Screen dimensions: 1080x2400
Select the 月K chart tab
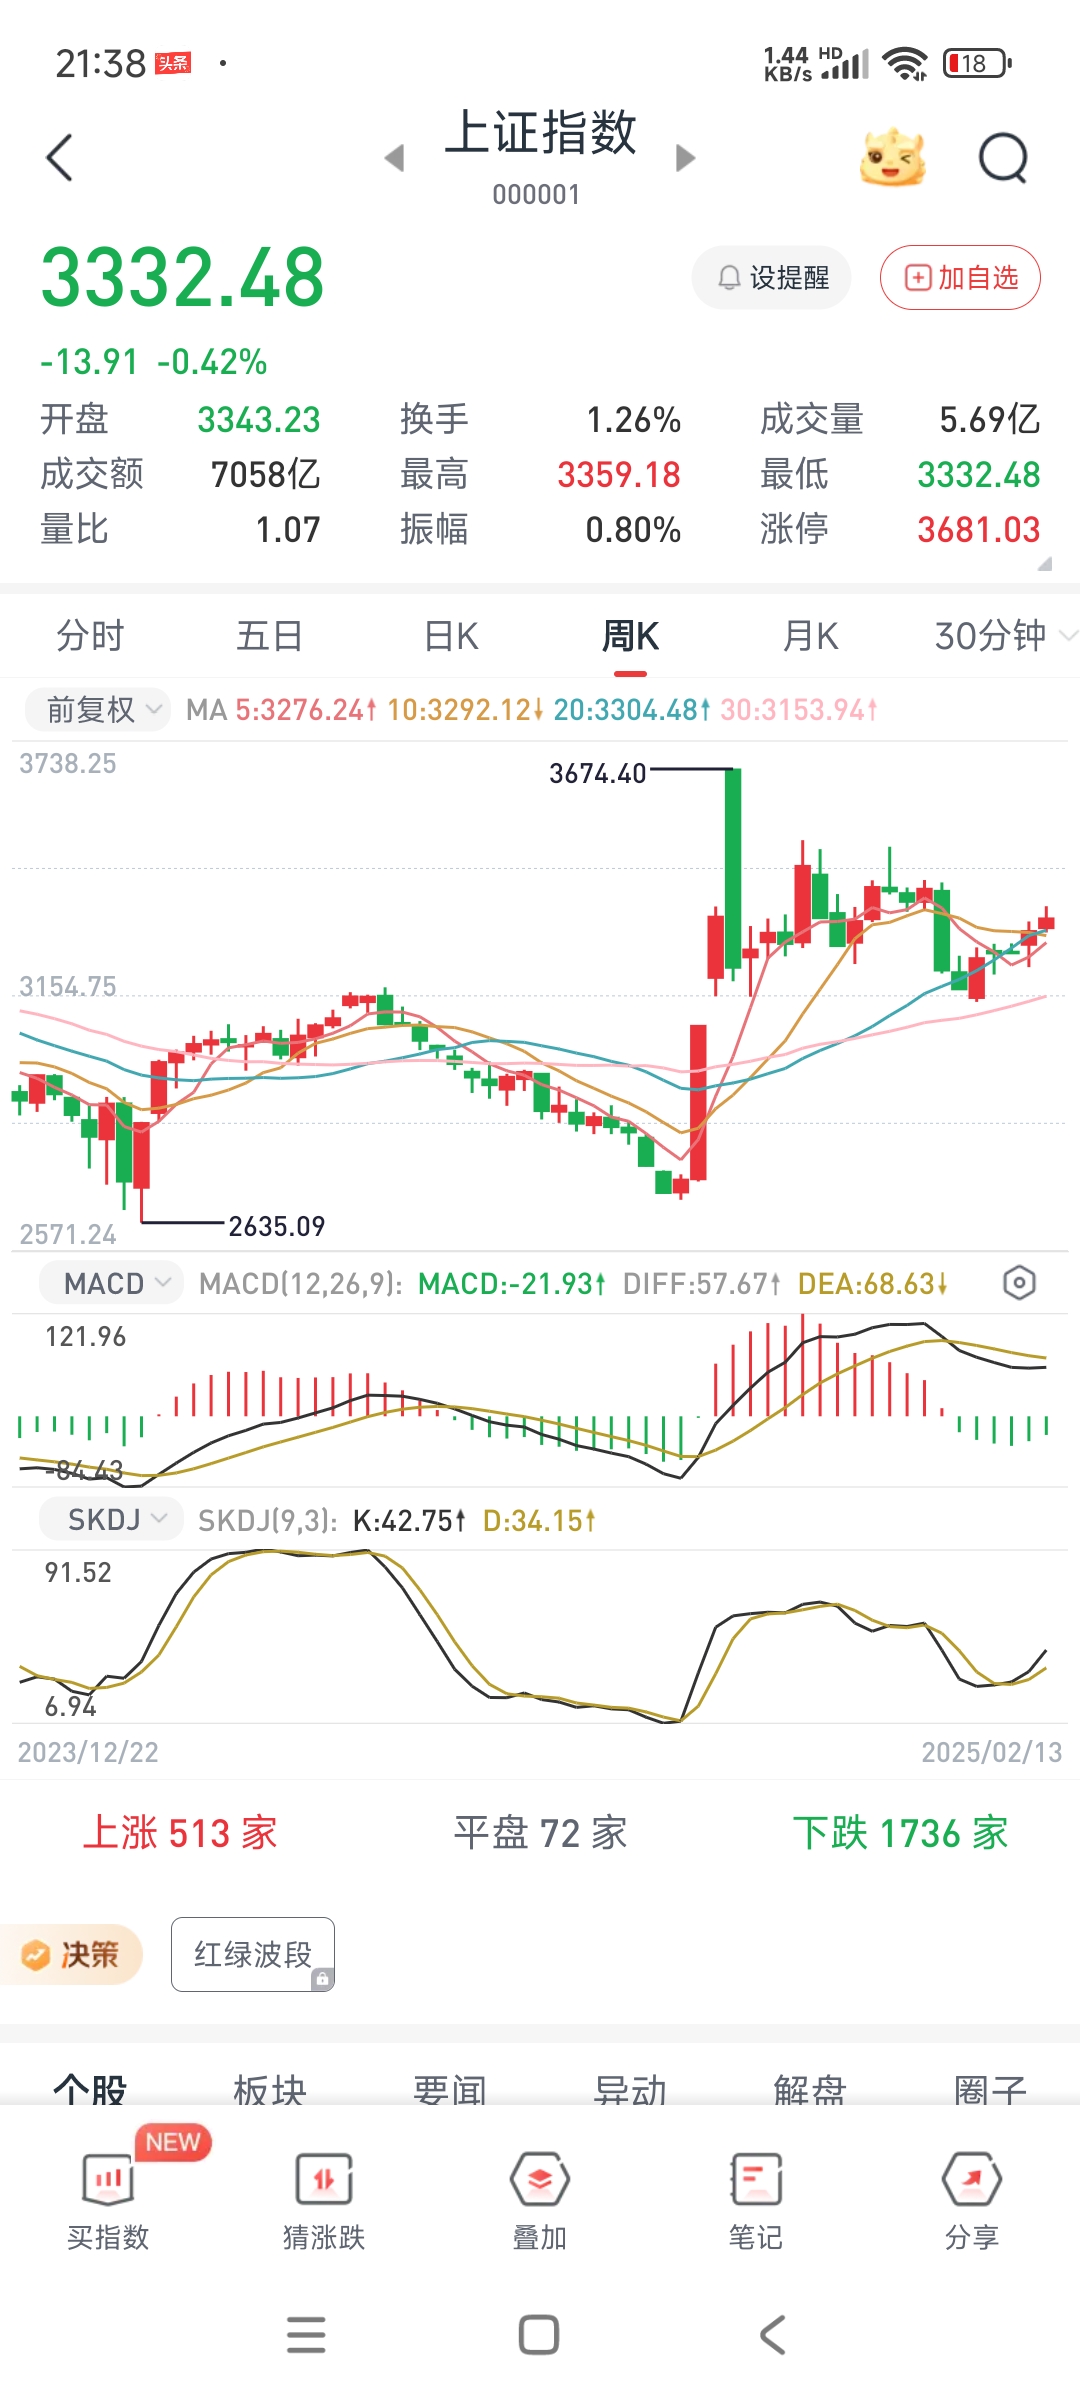(810, 636)
